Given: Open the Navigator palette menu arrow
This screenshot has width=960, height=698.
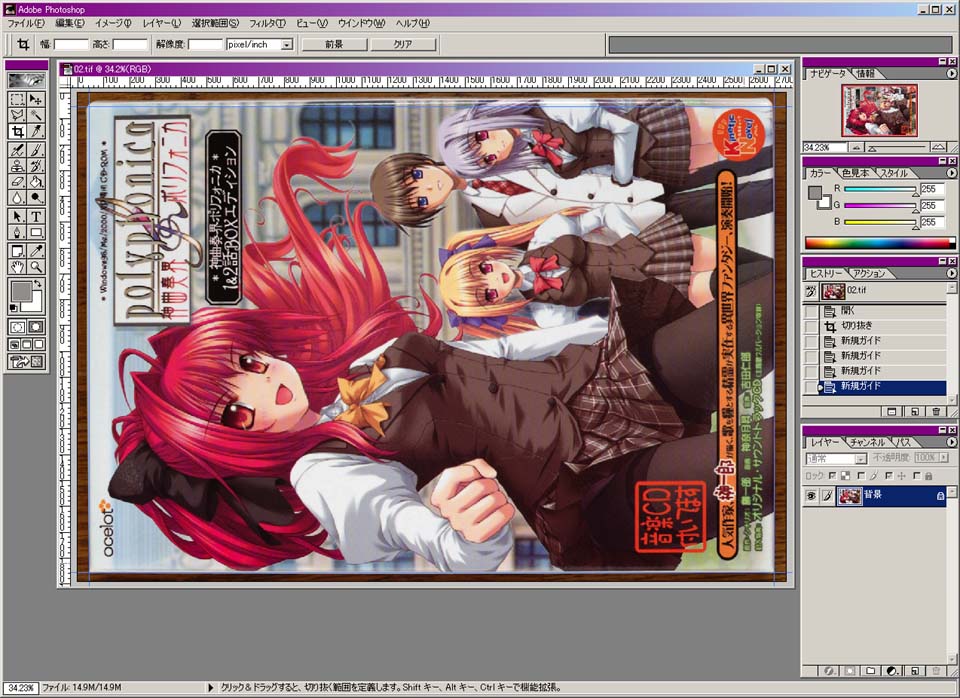Looking at the screenshot, I should point(951,73).
